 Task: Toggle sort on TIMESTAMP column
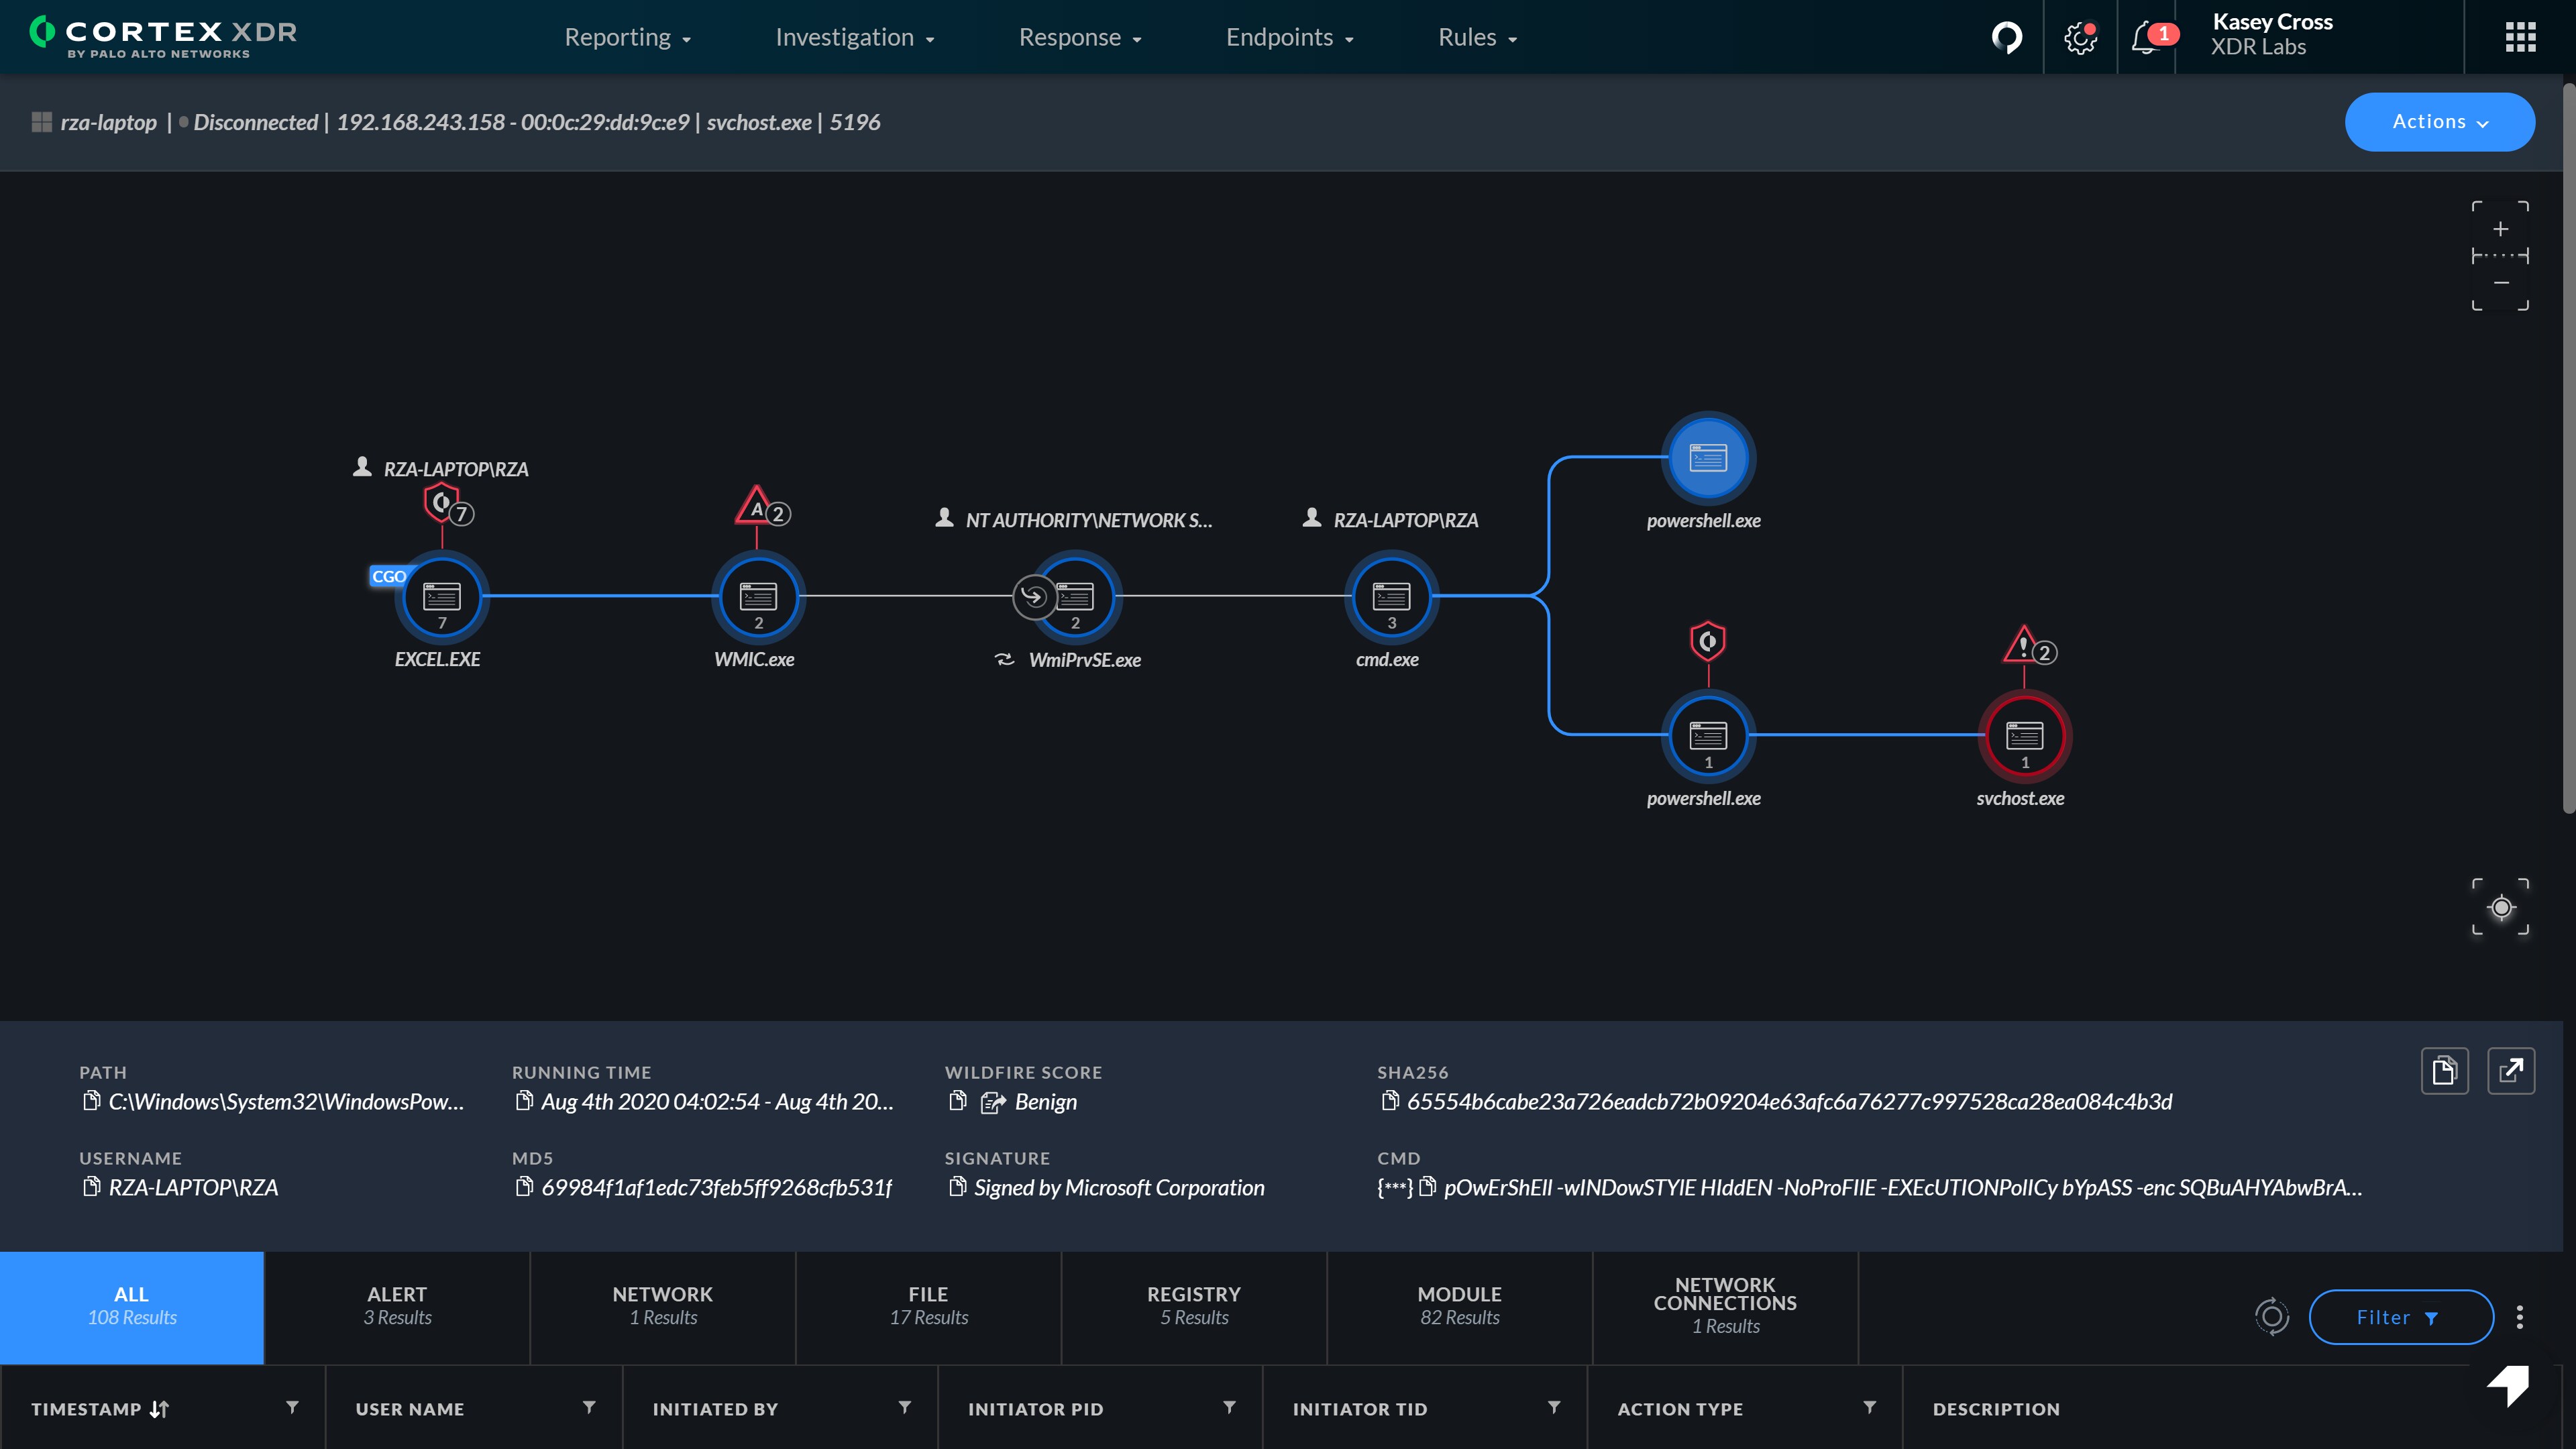(160, 1409)
